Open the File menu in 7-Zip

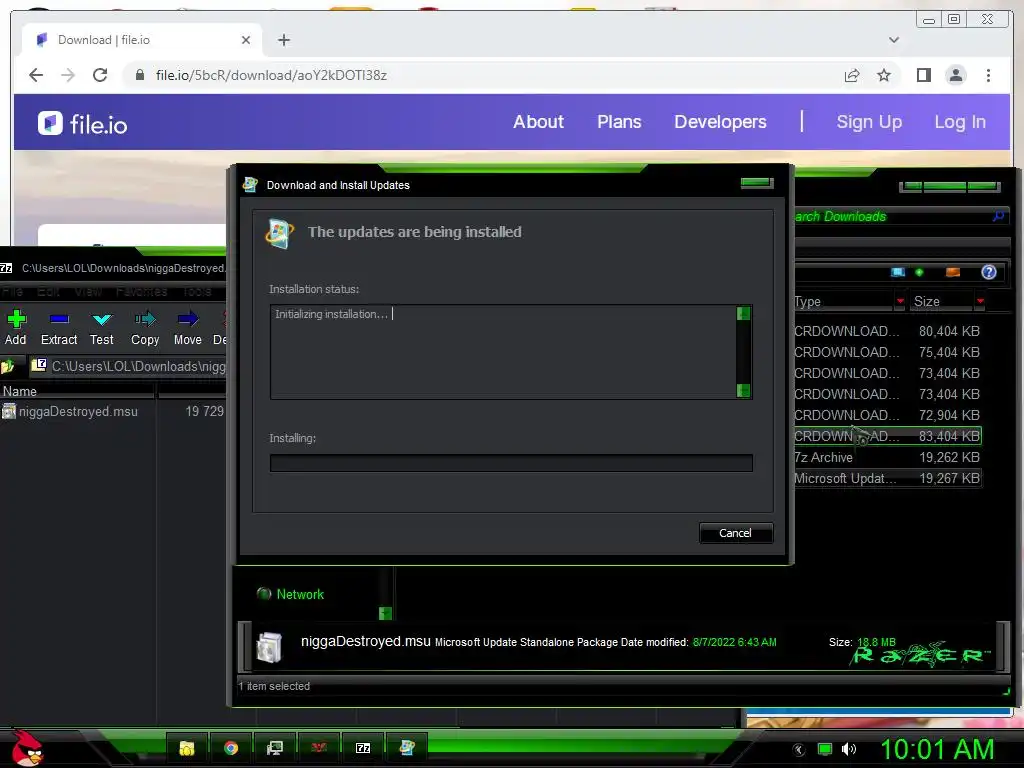pyautogui.click(x=12, y=291)
